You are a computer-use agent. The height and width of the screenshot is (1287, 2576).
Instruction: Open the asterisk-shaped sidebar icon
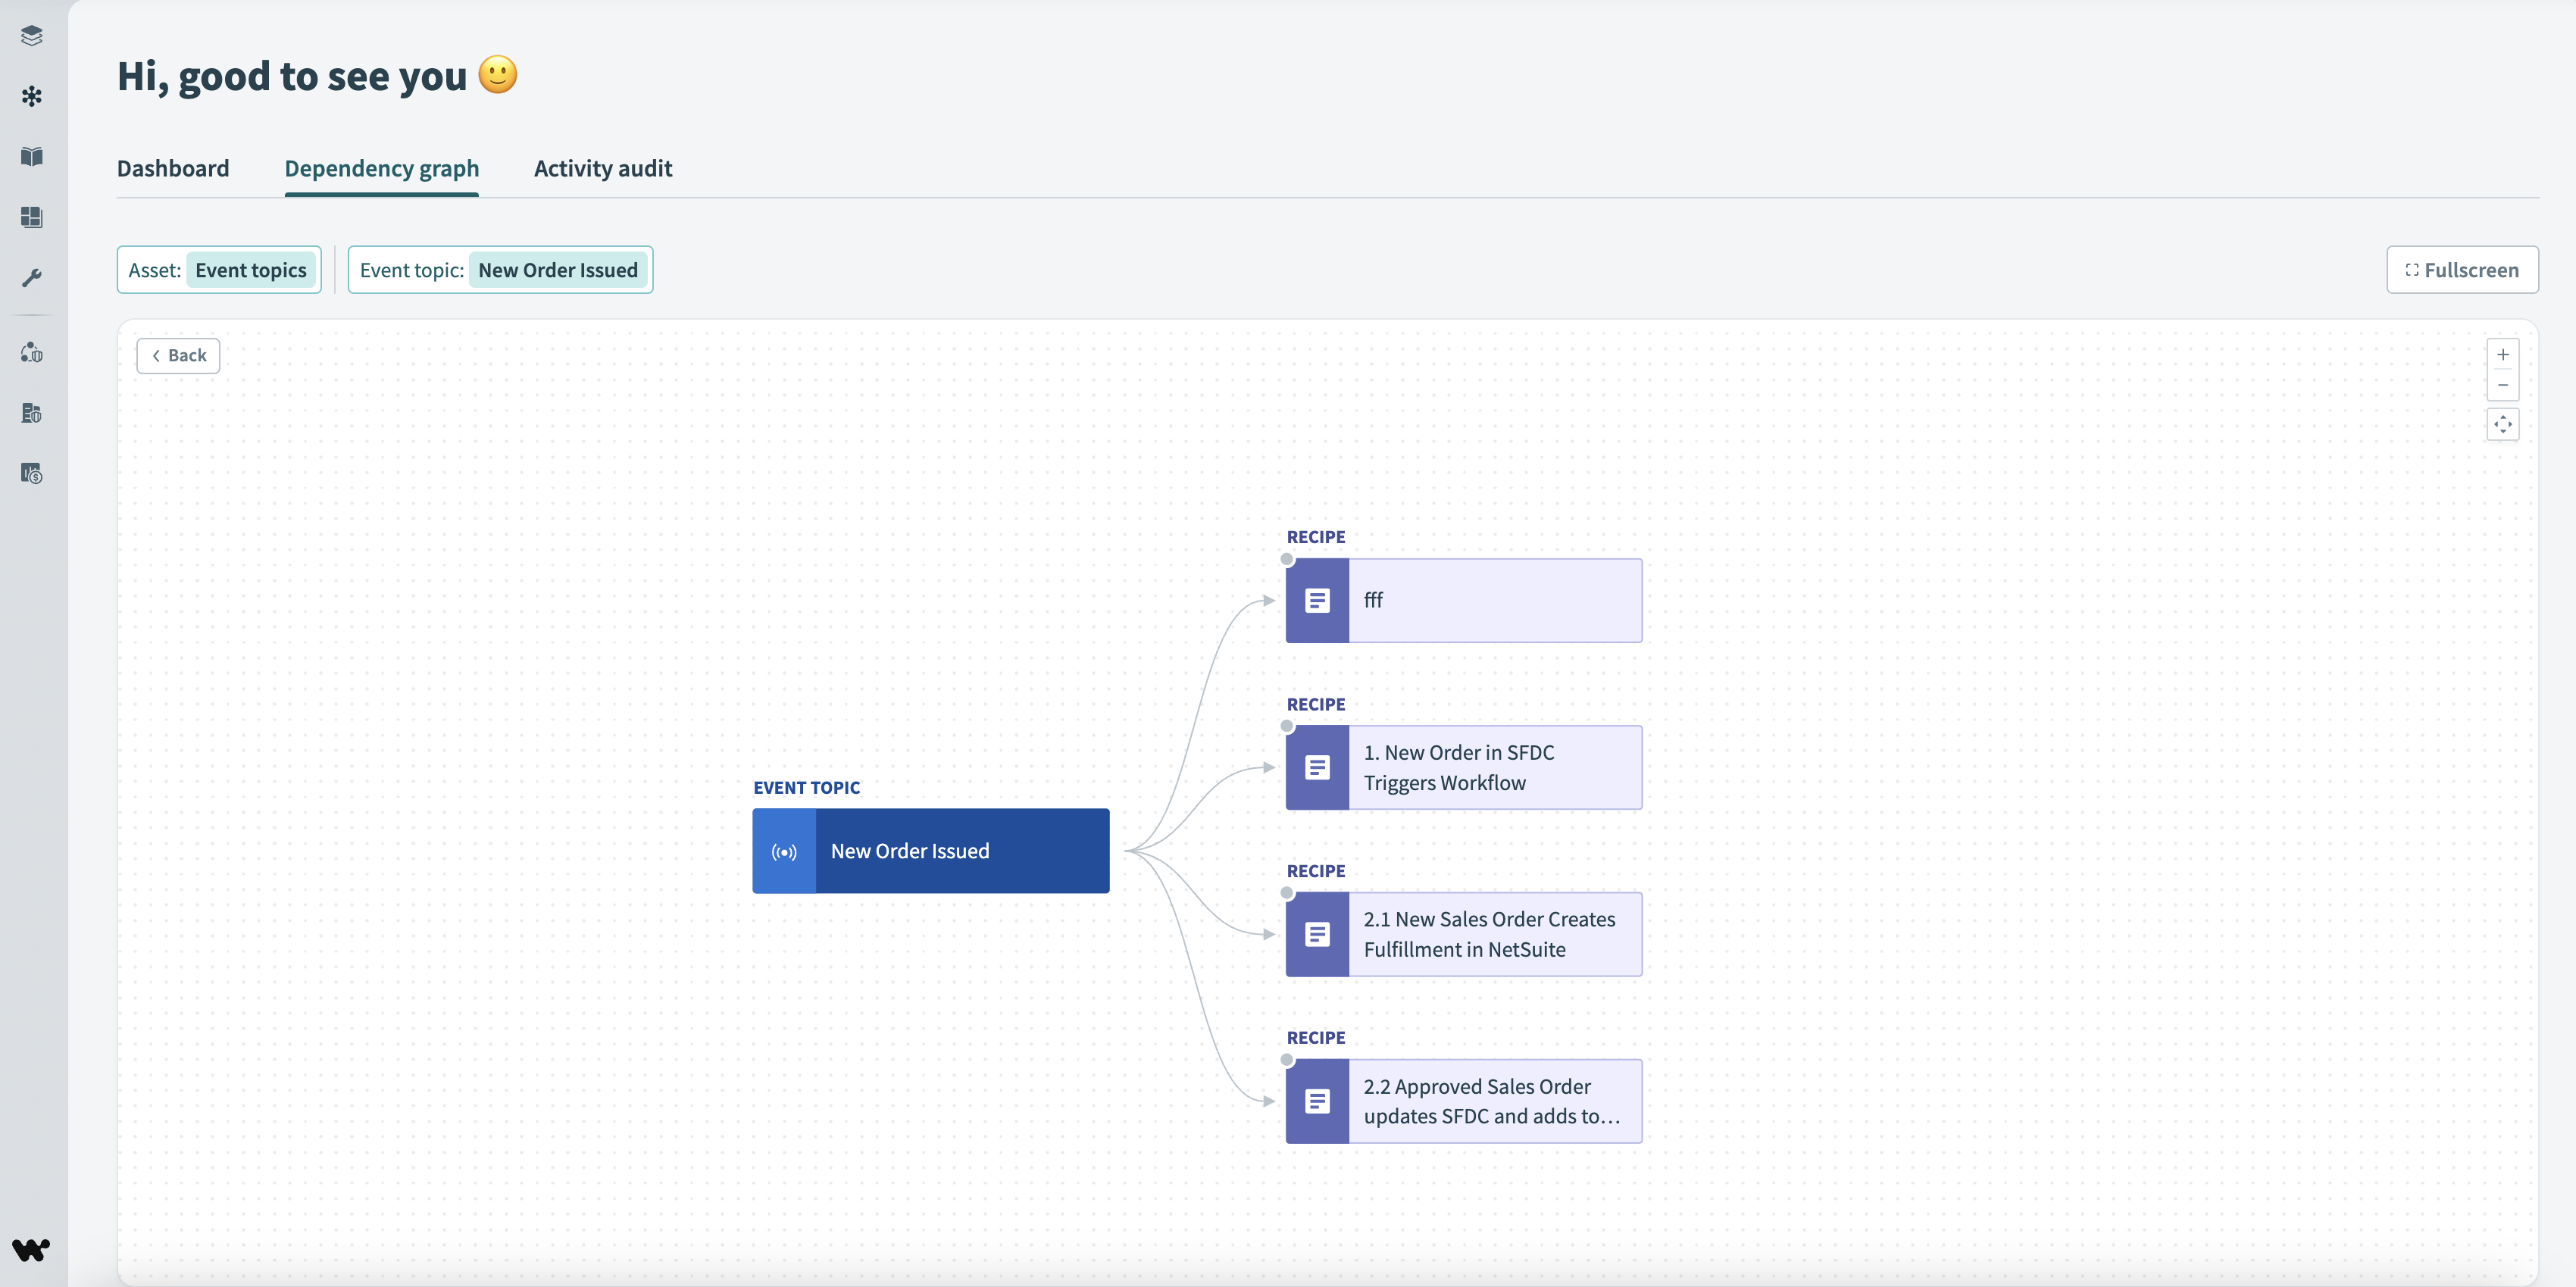click(32, 96)
